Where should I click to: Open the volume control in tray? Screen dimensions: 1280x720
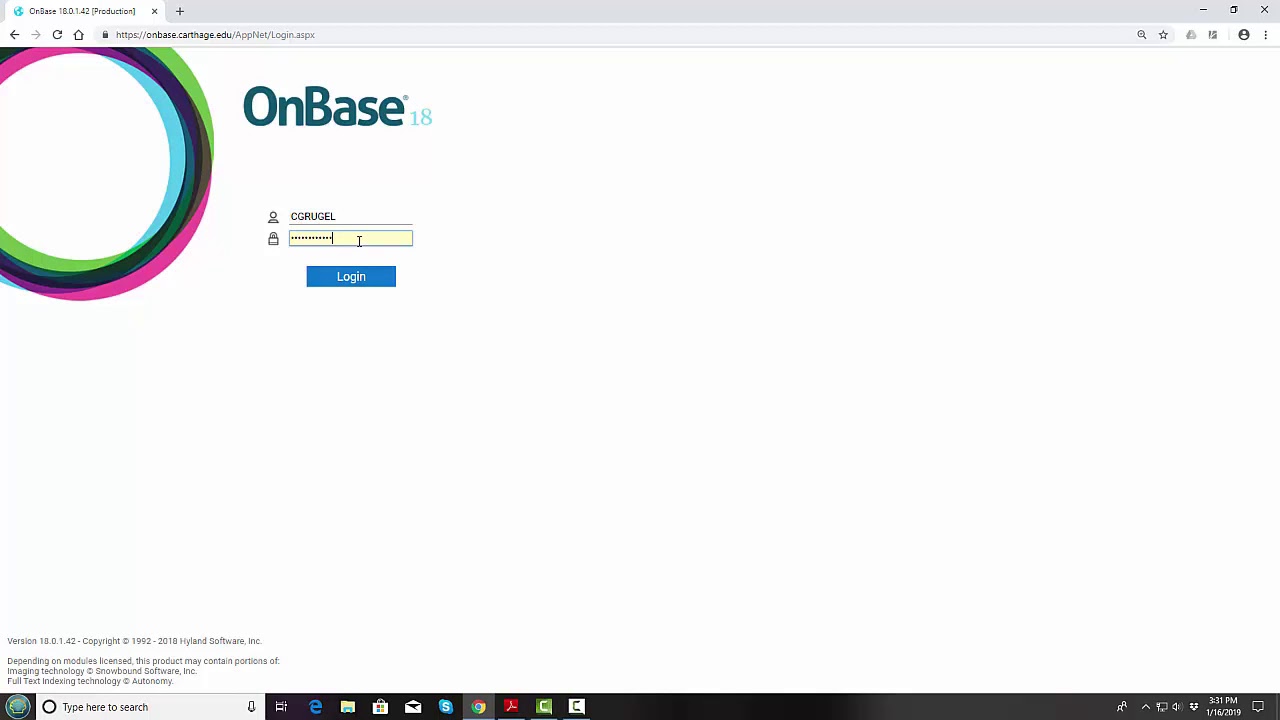(x=1177, y=707)
